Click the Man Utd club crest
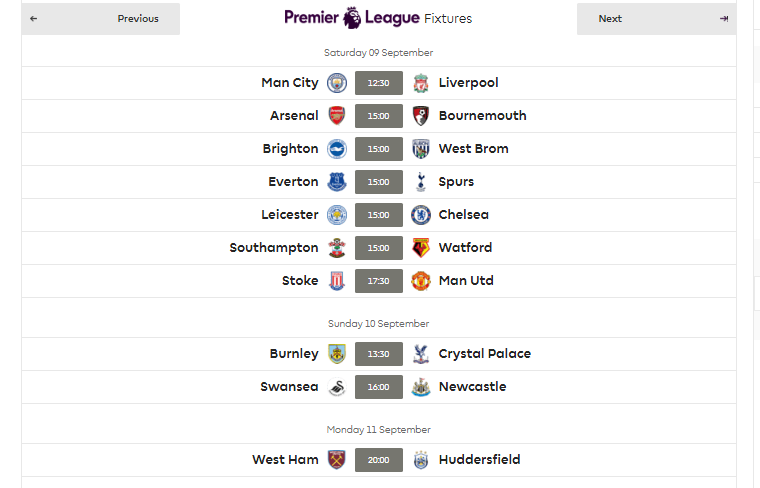 [x=421, y=281]
